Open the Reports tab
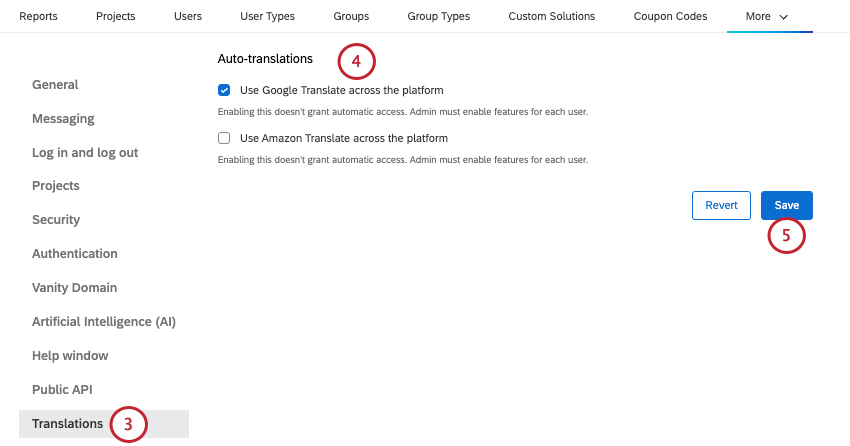Screen dimensions: 850x446 coord(38,17)
